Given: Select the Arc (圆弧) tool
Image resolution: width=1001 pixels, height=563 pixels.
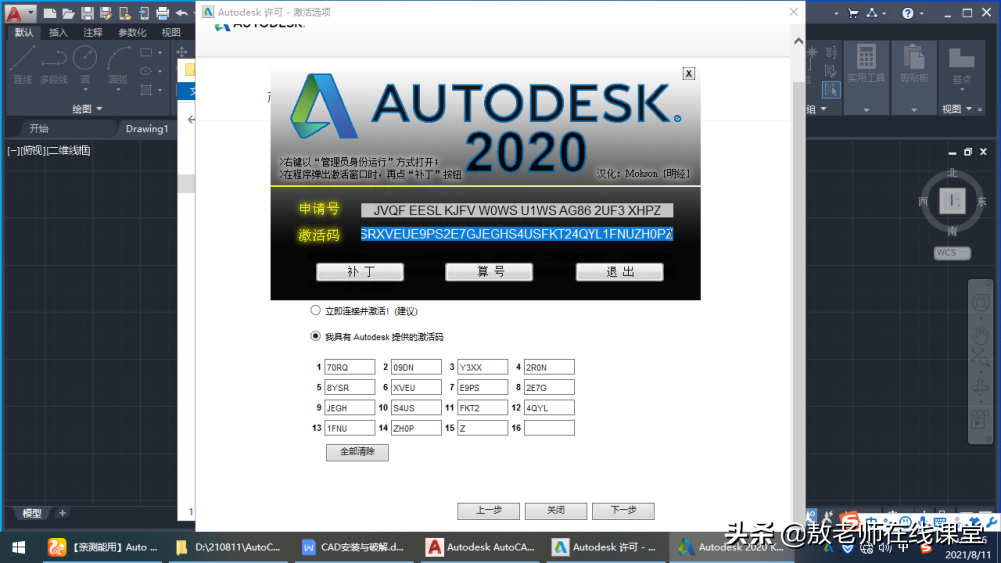Looking at the screenshot, I should tap(118, 64).
